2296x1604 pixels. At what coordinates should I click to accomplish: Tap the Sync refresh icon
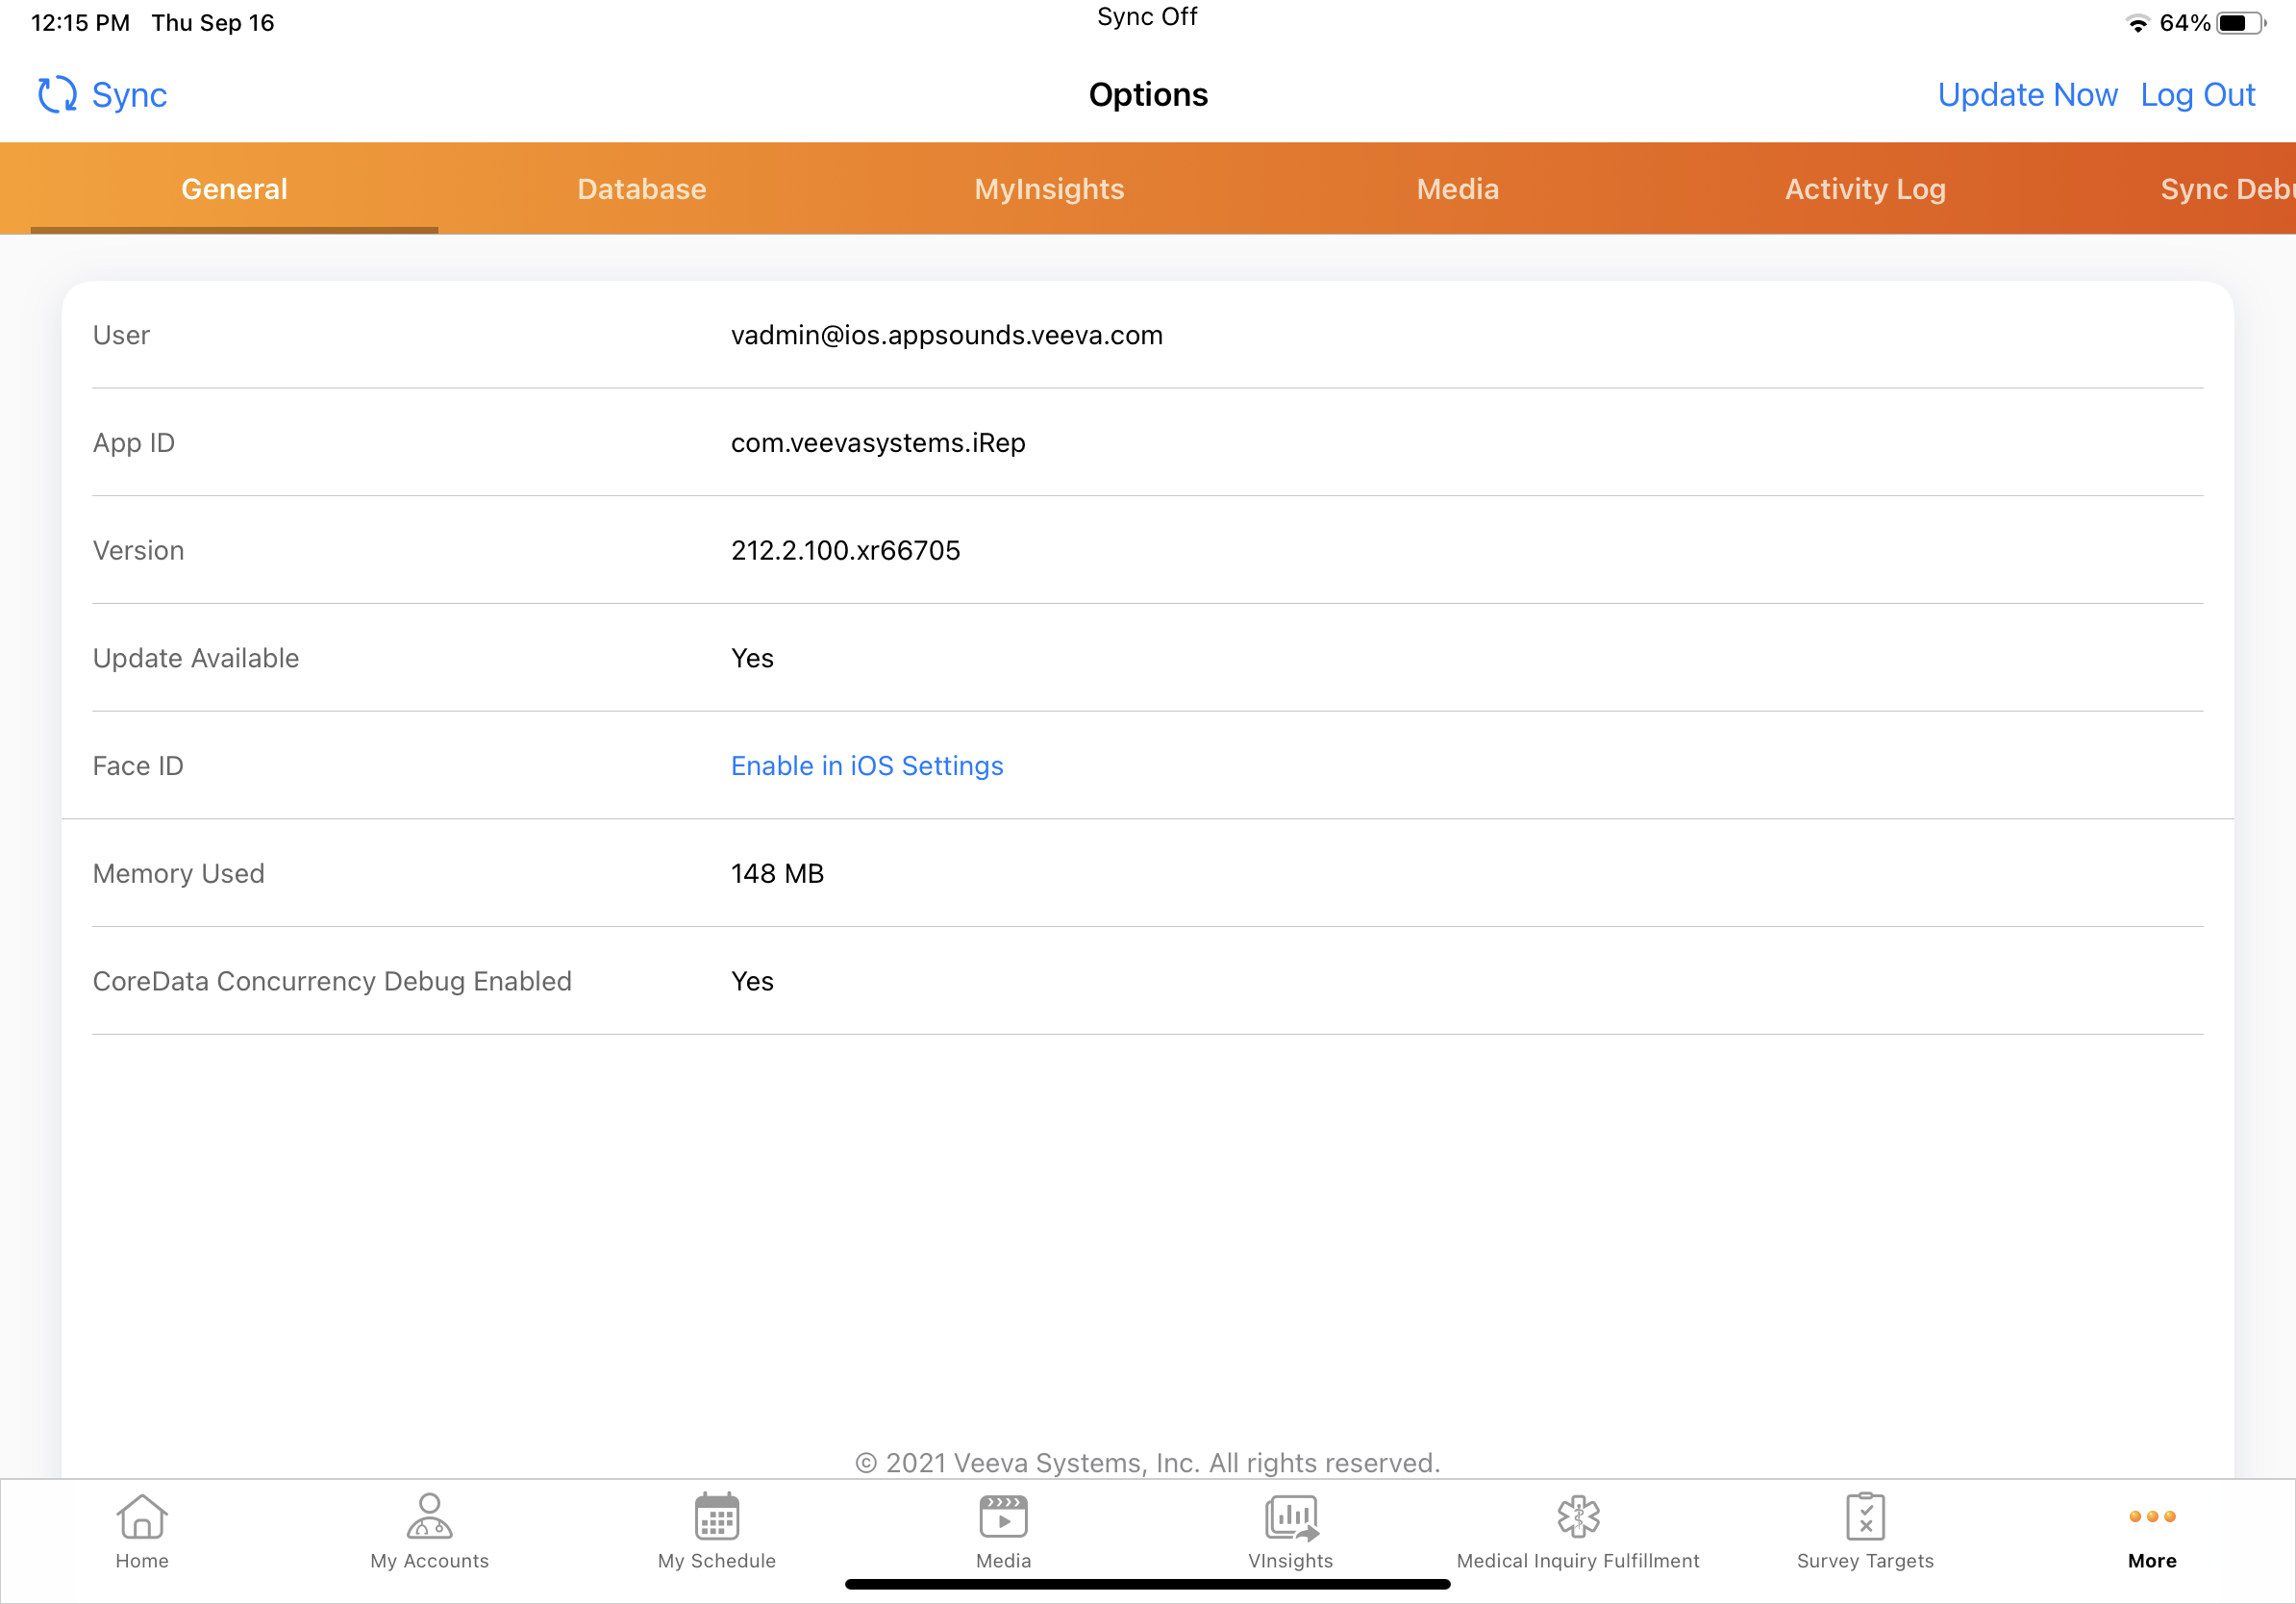(57, 95)
